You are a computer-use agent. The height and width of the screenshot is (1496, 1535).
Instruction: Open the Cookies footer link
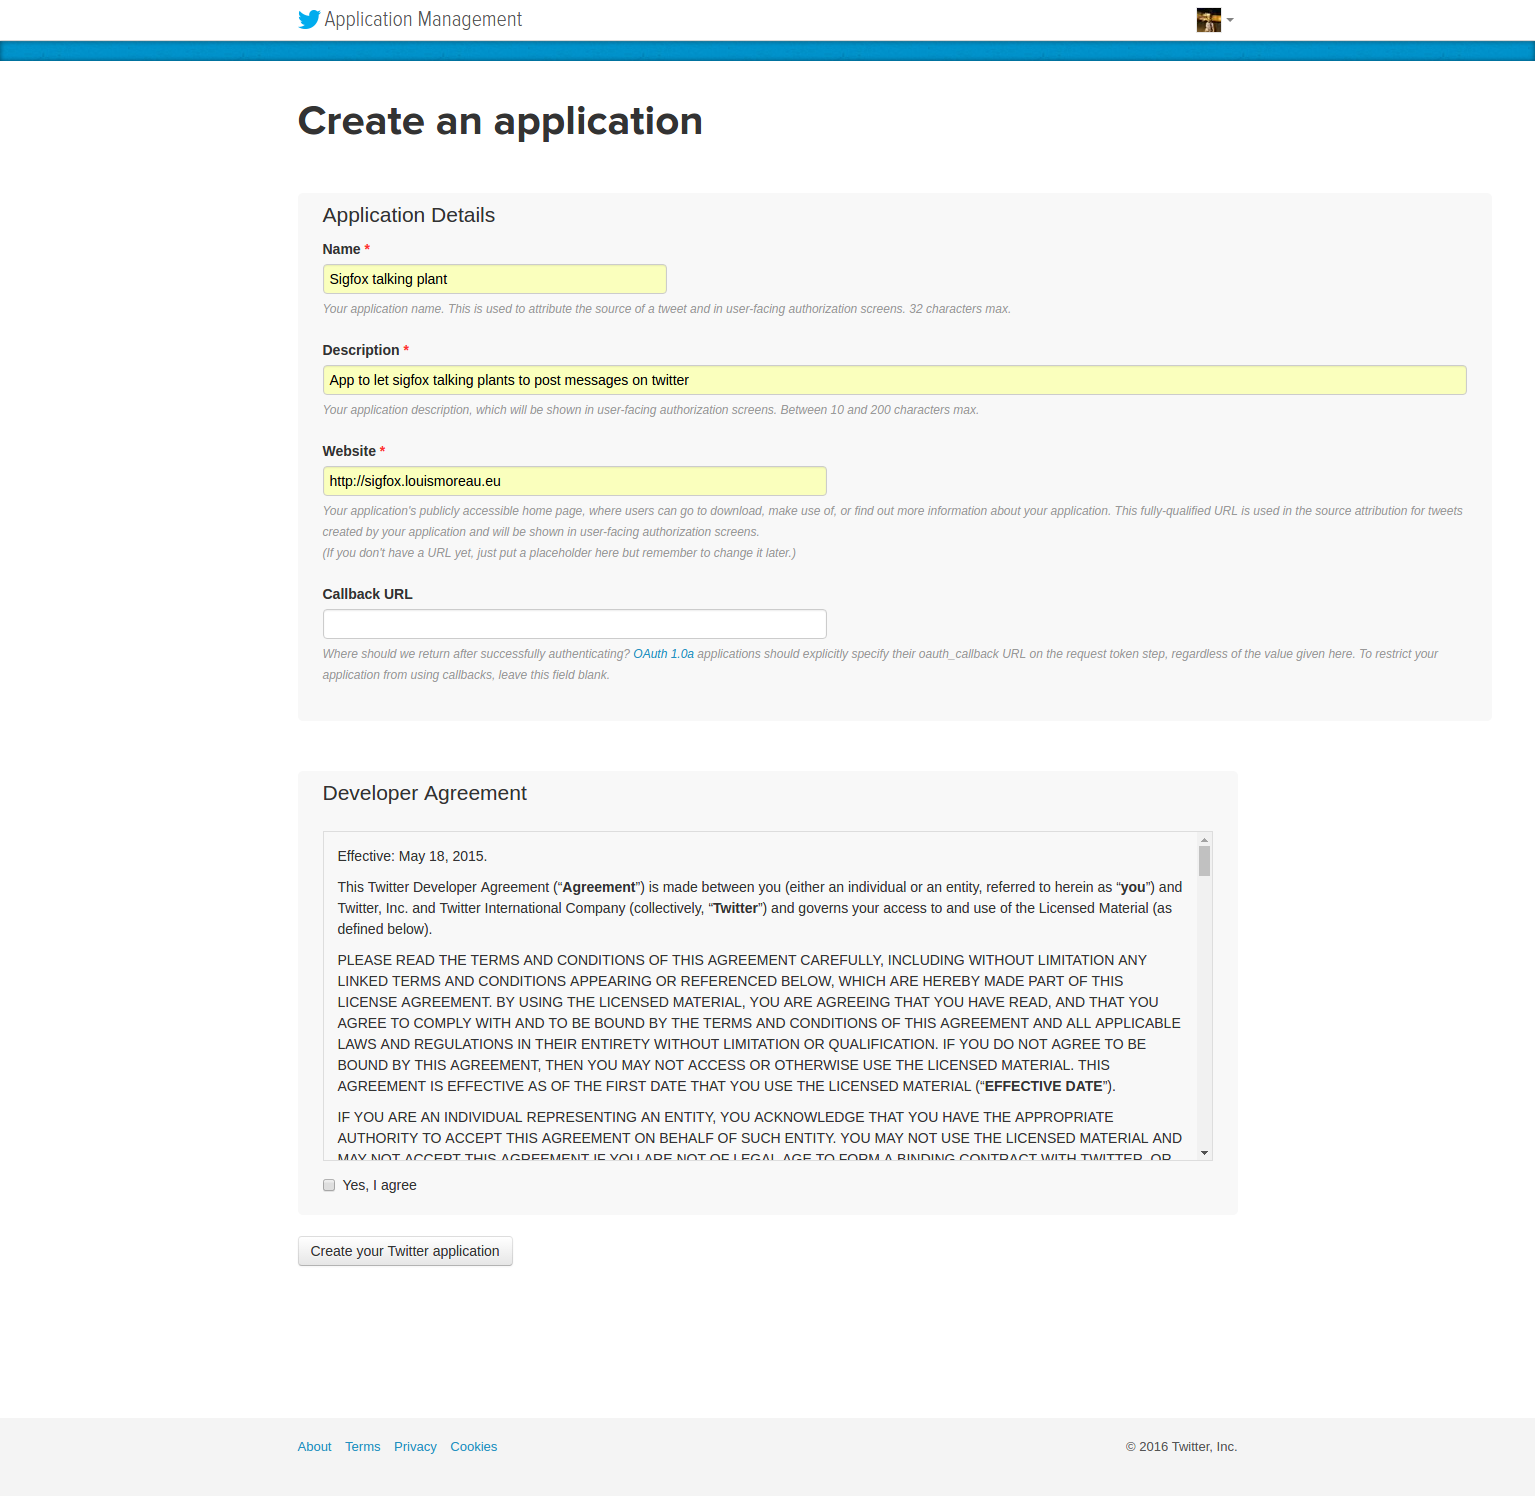pos(473,1447)
